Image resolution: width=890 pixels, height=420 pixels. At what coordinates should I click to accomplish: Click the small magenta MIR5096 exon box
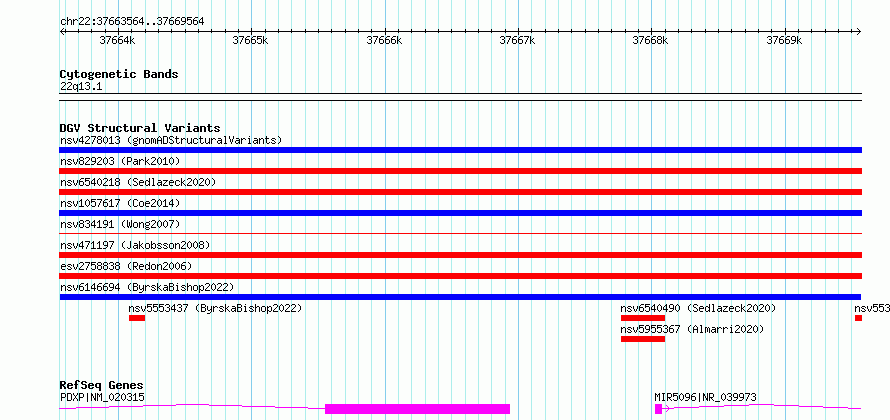[x=658, y=409]
